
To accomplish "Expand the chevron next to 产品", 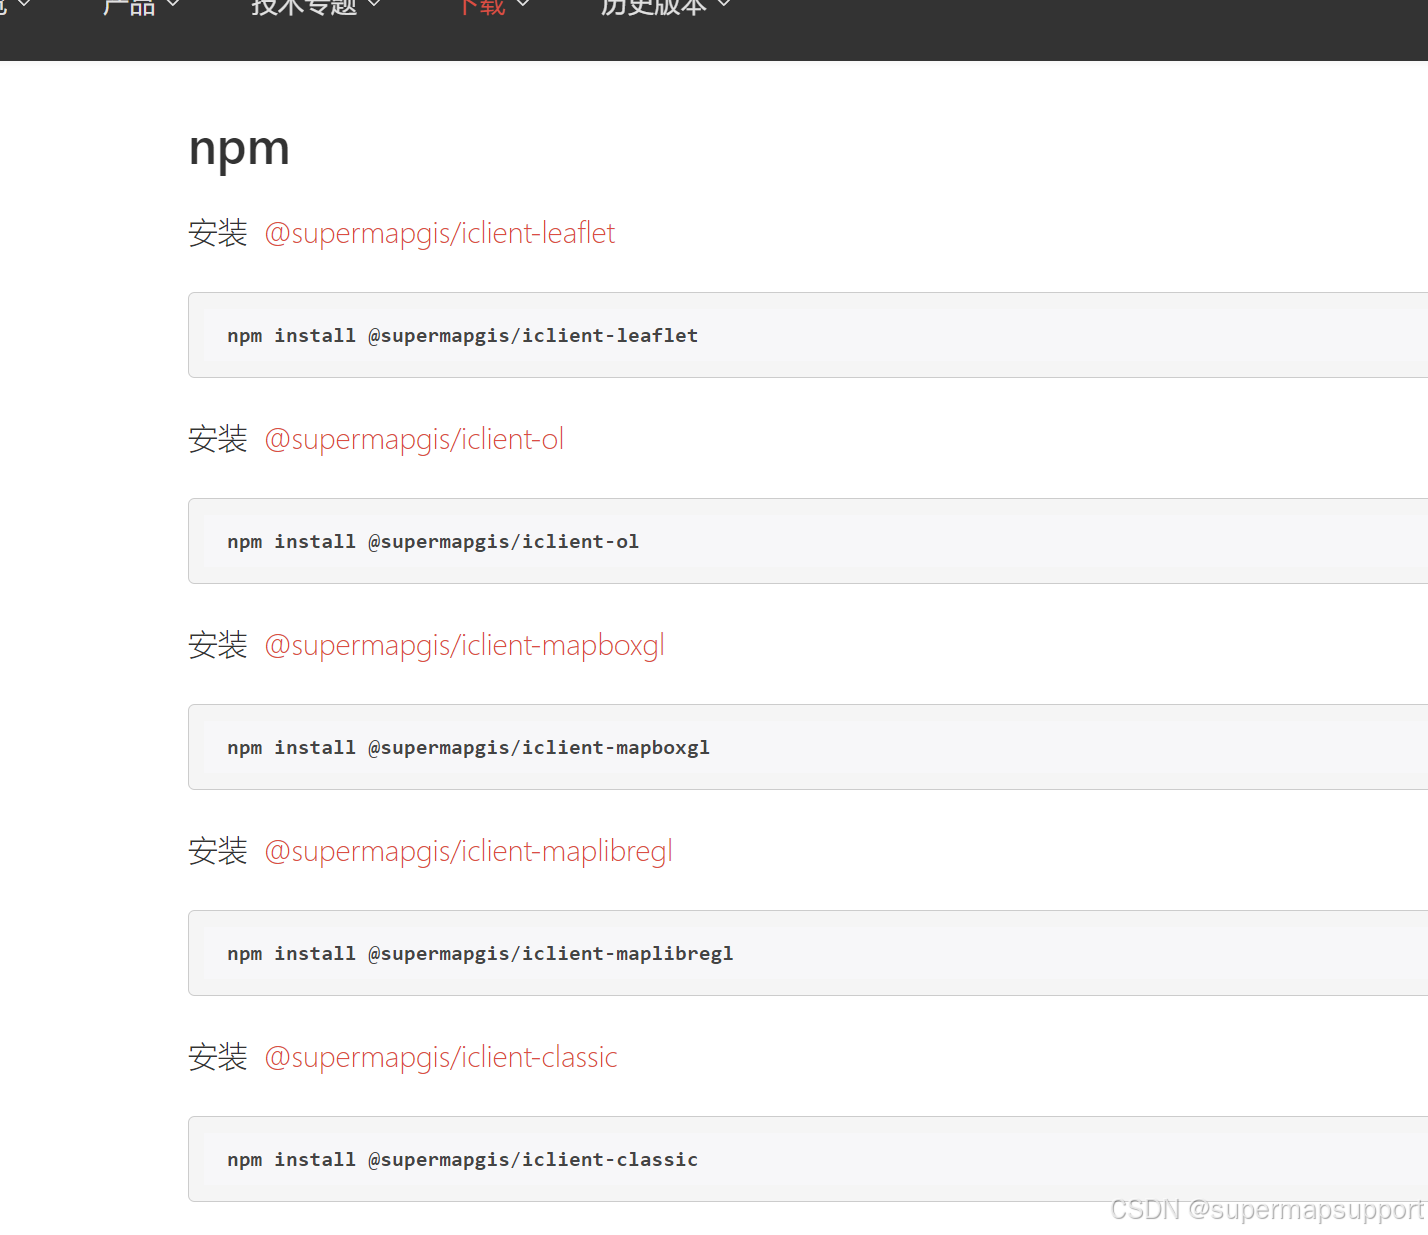I will pyautogui.click(x=173, y=5).
